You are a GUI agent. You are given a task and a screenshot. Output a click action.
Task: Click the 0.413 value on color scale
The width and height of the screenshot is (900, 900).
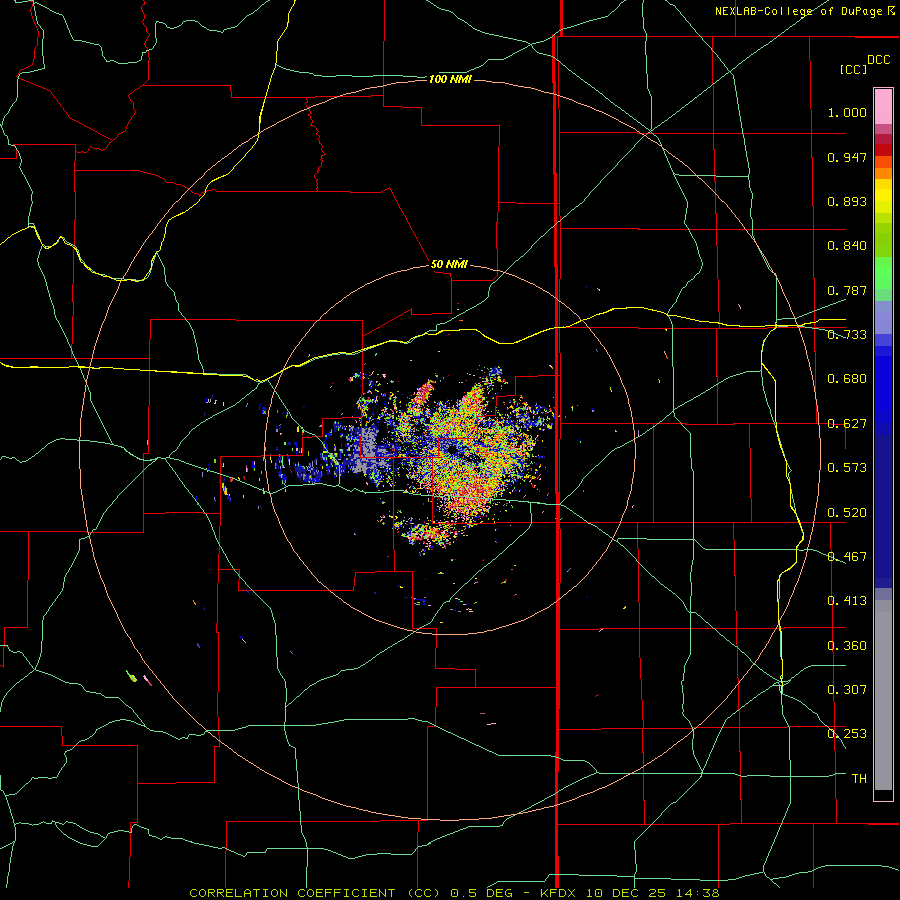[x=847, y=601]
